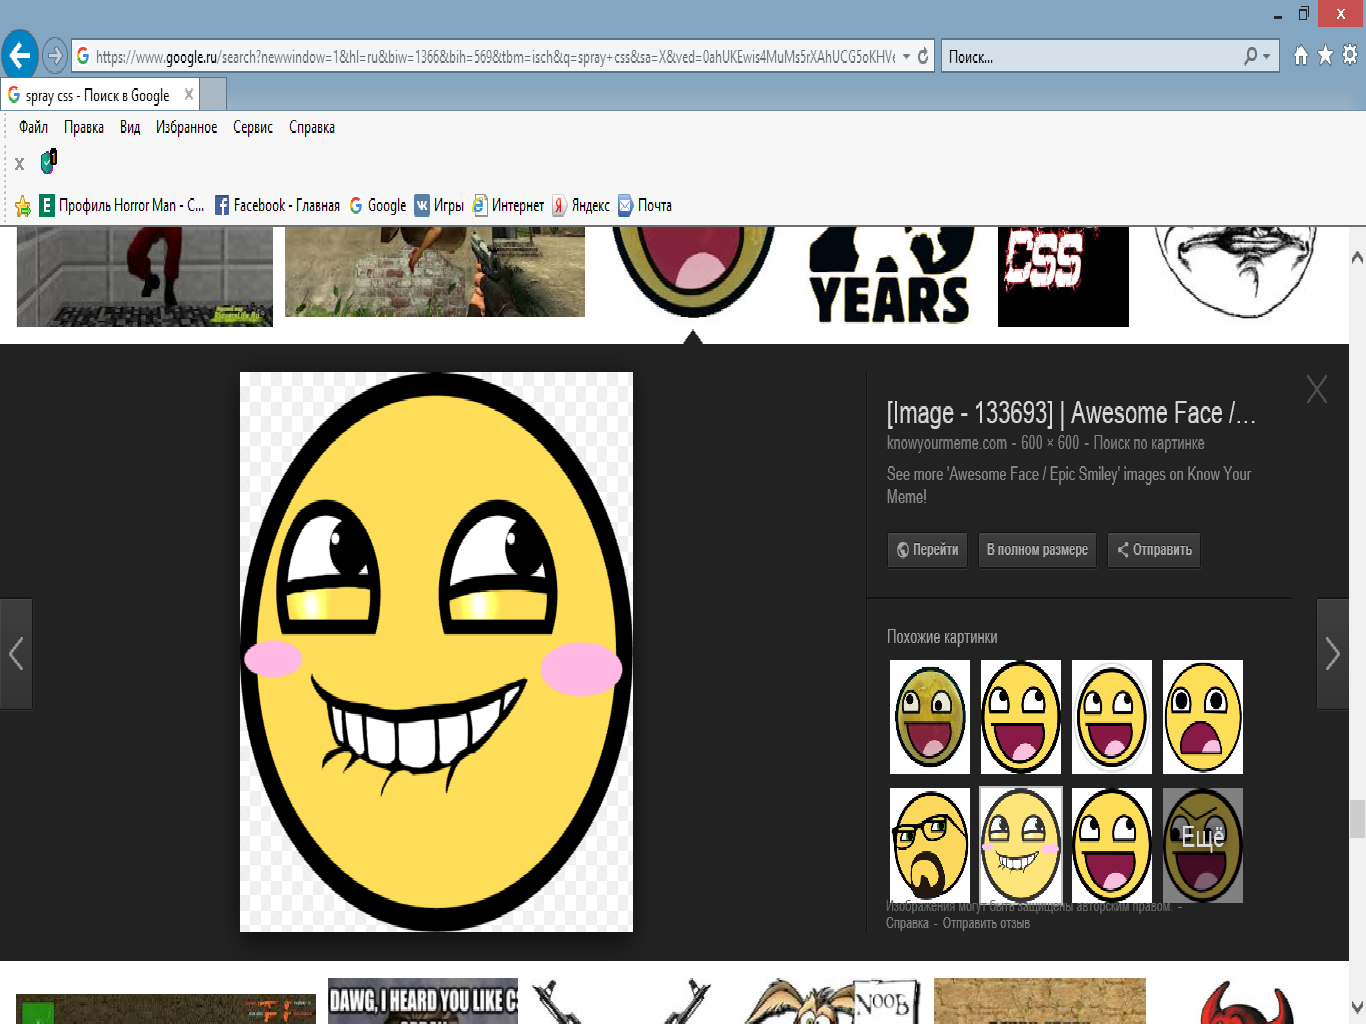Screen dimensions: 1366x1024
Task: Open the Правка menu
Action: click(84, 127)
